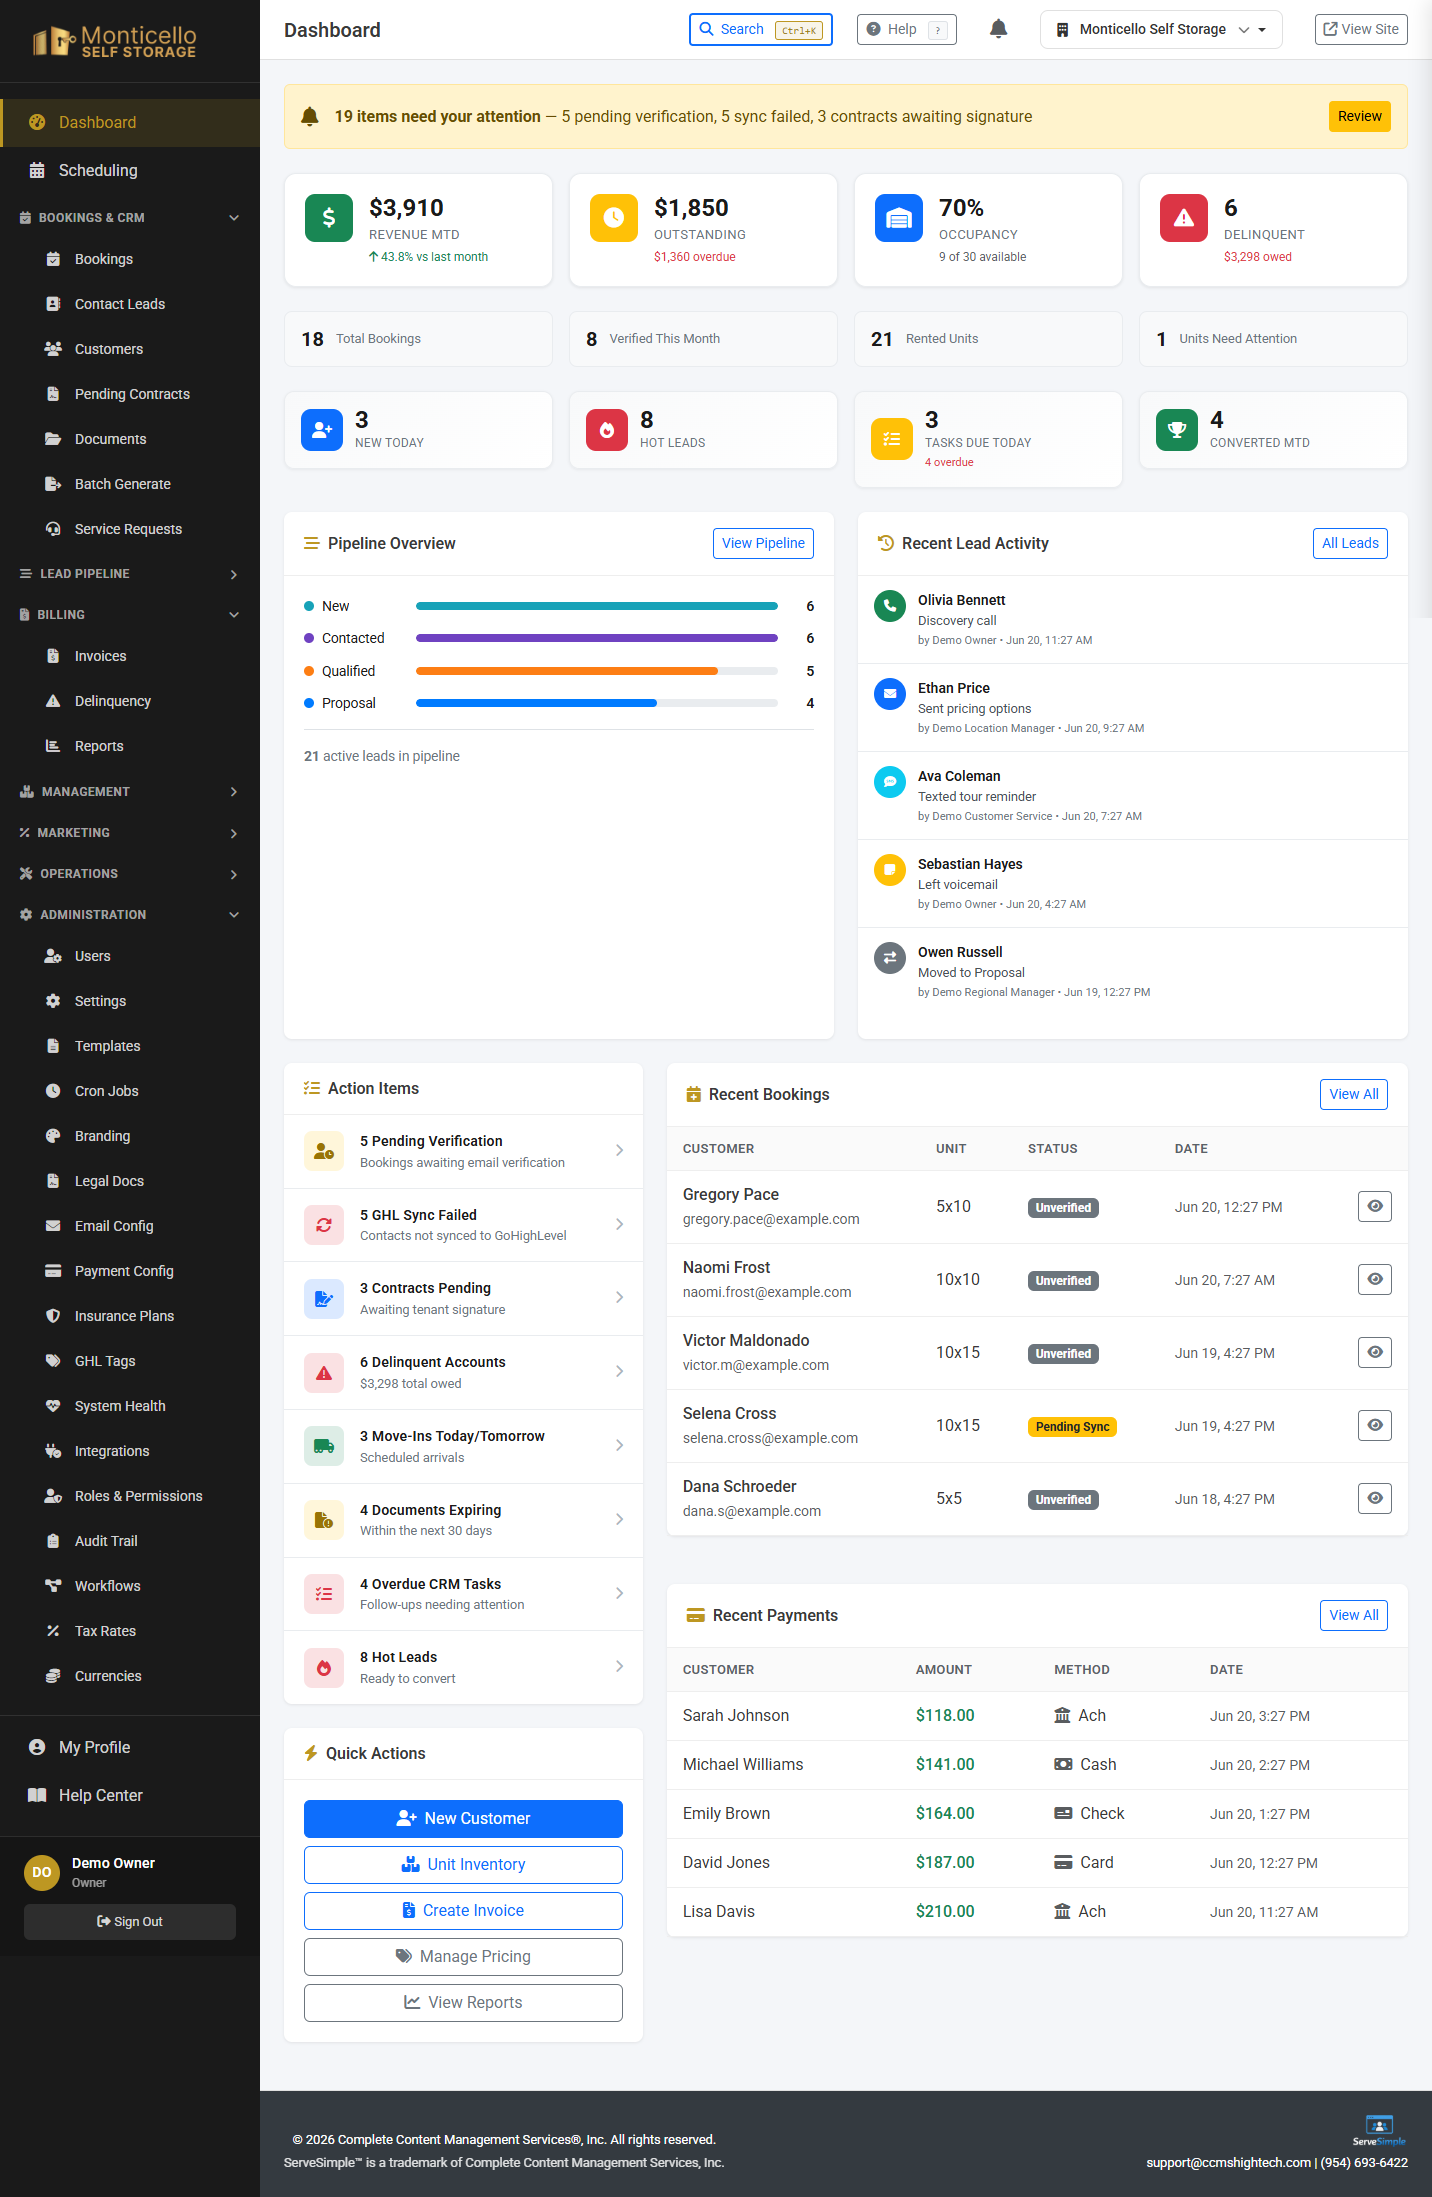Open Scheduling in the sidebar
The width and height of the screenshot is (1432, 2197).
pyautogui.click(x=130, y=170)
